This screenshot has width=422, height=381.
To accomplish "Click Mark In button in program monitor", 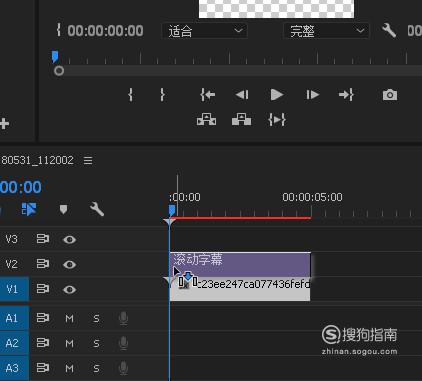I will pos(130,95).
